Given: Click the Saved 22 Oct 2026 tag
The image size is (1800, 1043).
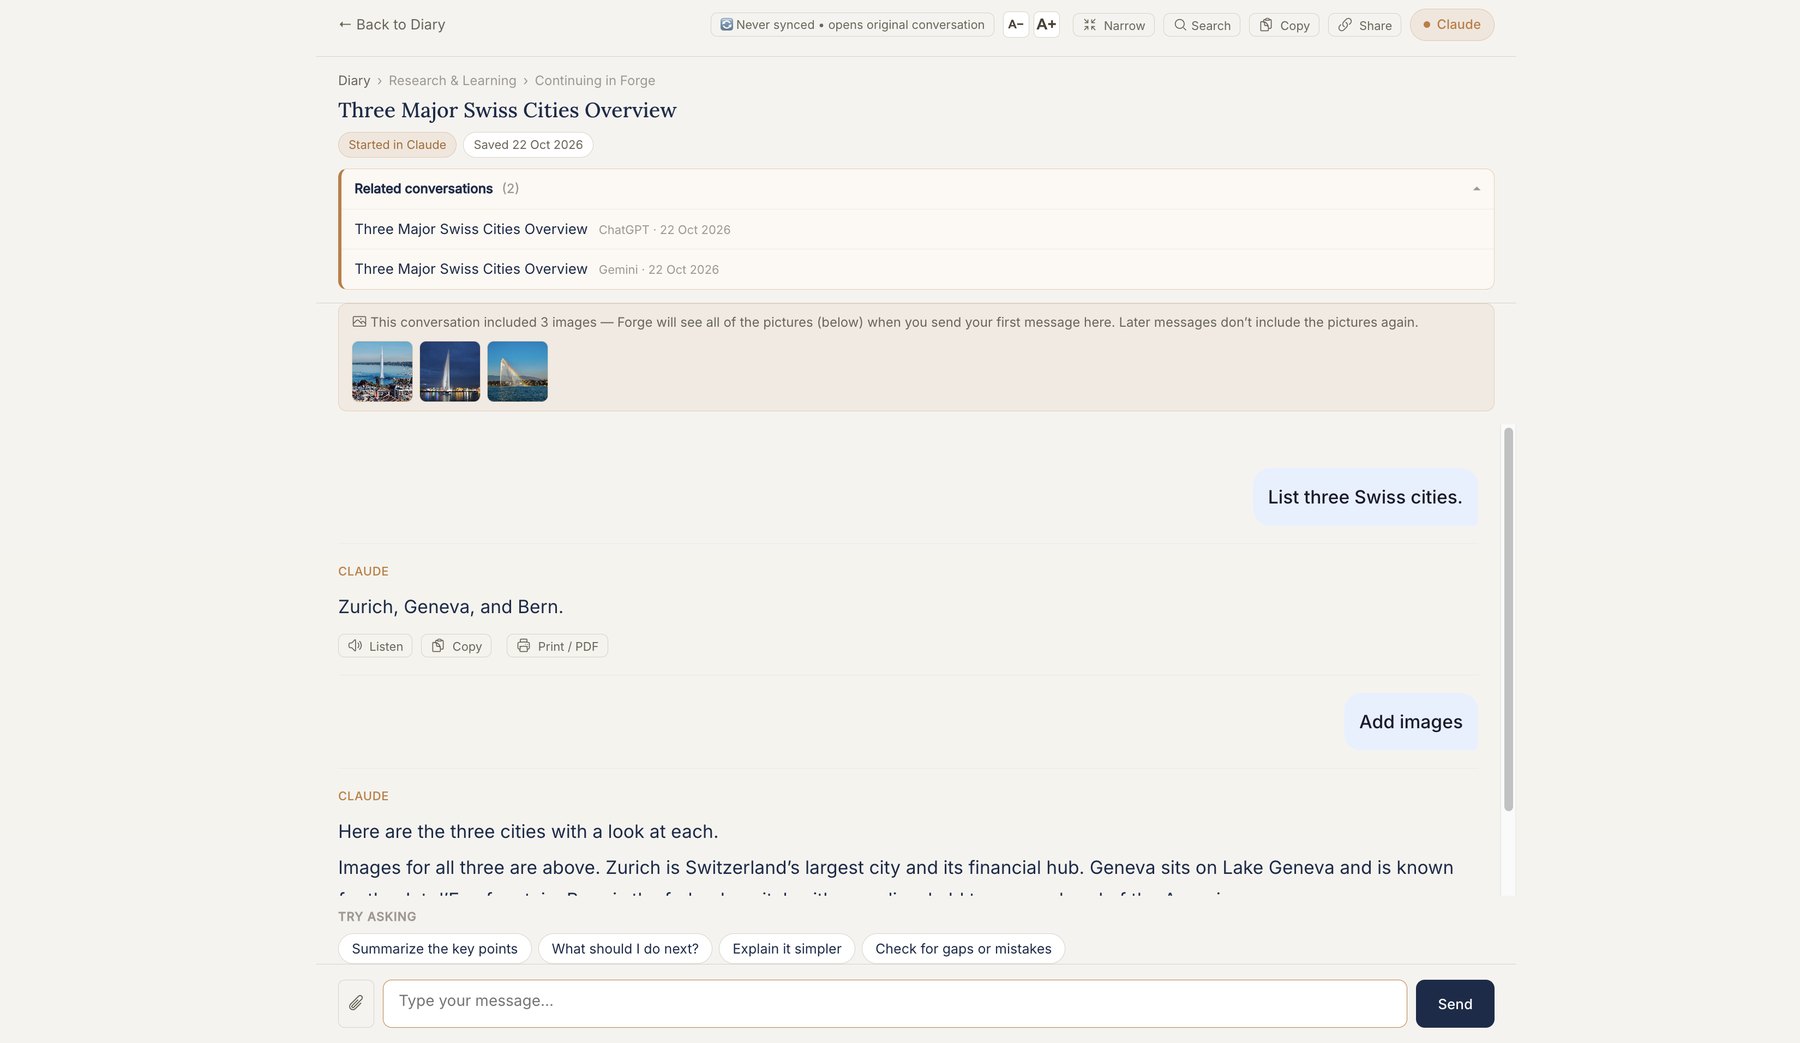Looking at the screenshot, I should click(x=528, y=145).
